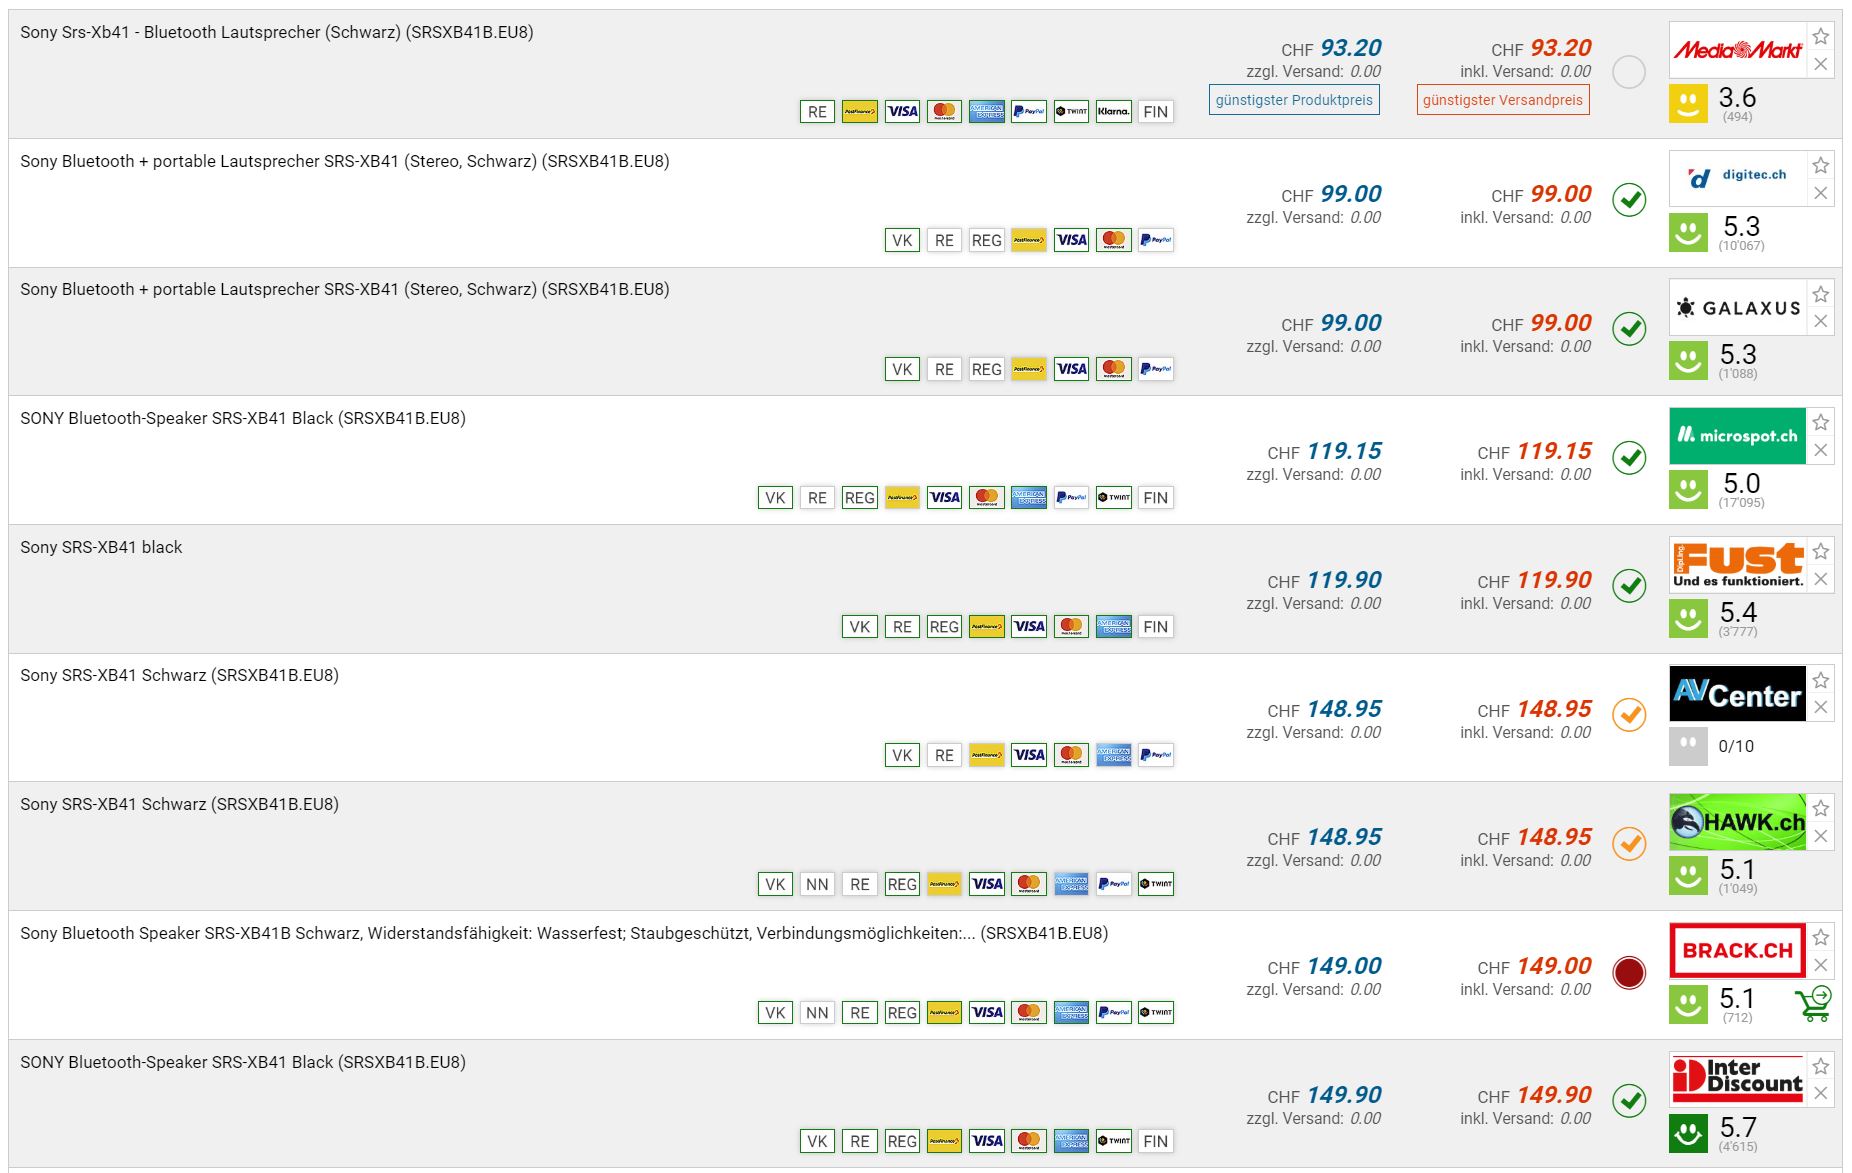Add AVCenter to favorites via star

point(1821,680)
